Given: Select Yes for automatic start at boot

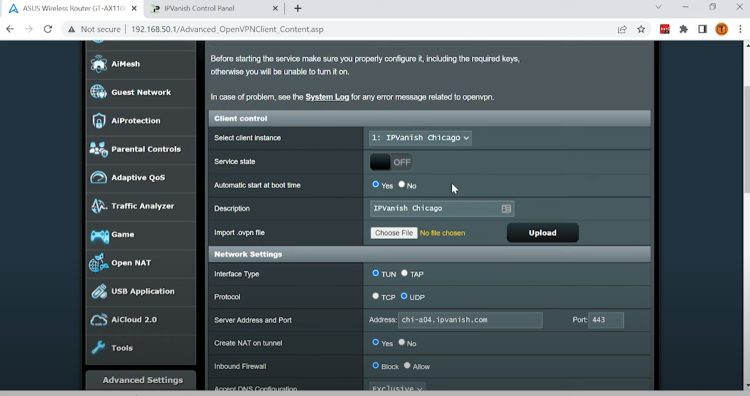Looking at the screenshot, I should click(375, 184).
